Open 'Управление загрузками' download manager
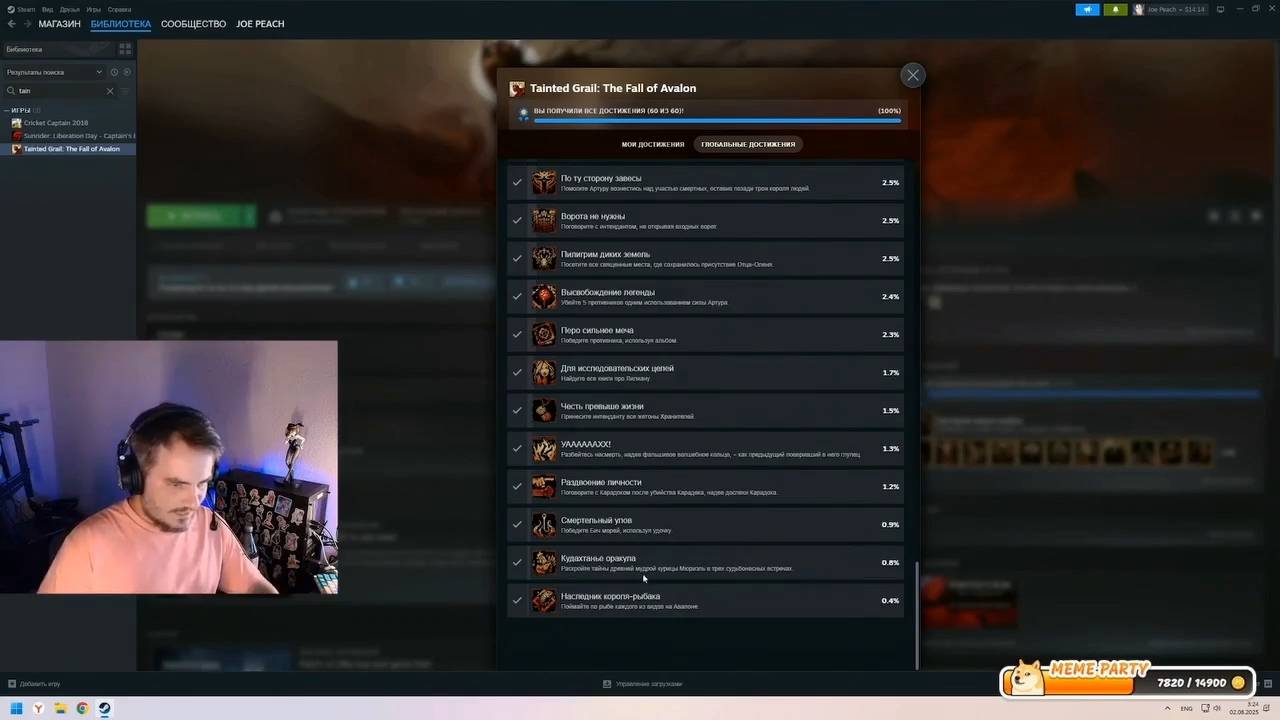 (642, 684)
